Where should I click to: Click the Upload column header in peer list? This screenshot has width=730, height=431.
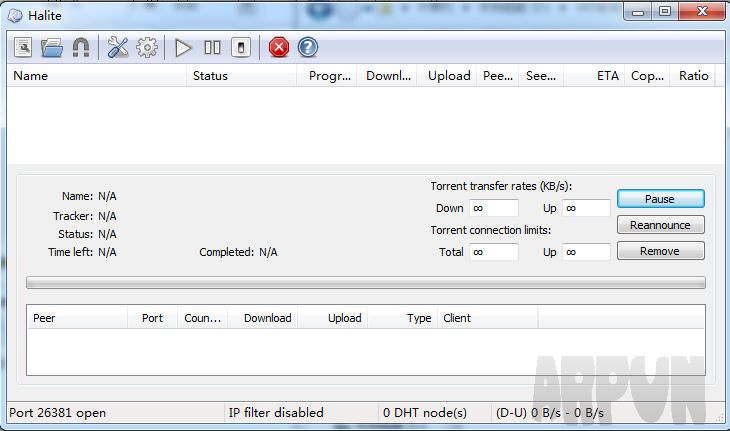333,318
